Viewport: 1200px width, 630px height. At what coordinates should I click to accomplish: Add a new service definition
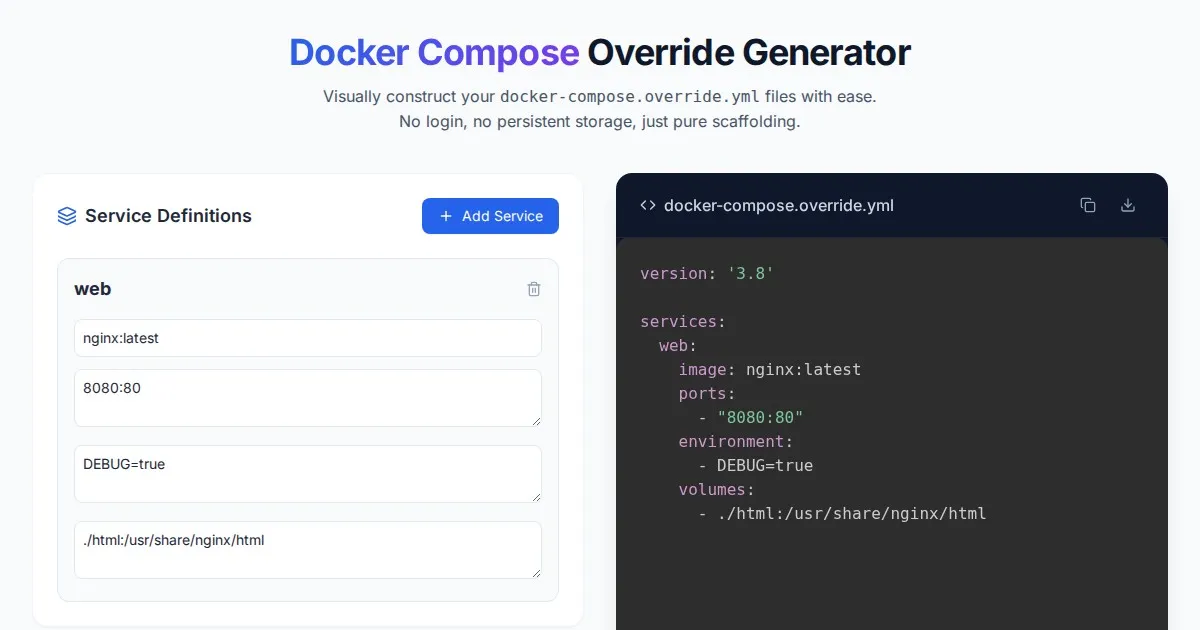[490, 216]
